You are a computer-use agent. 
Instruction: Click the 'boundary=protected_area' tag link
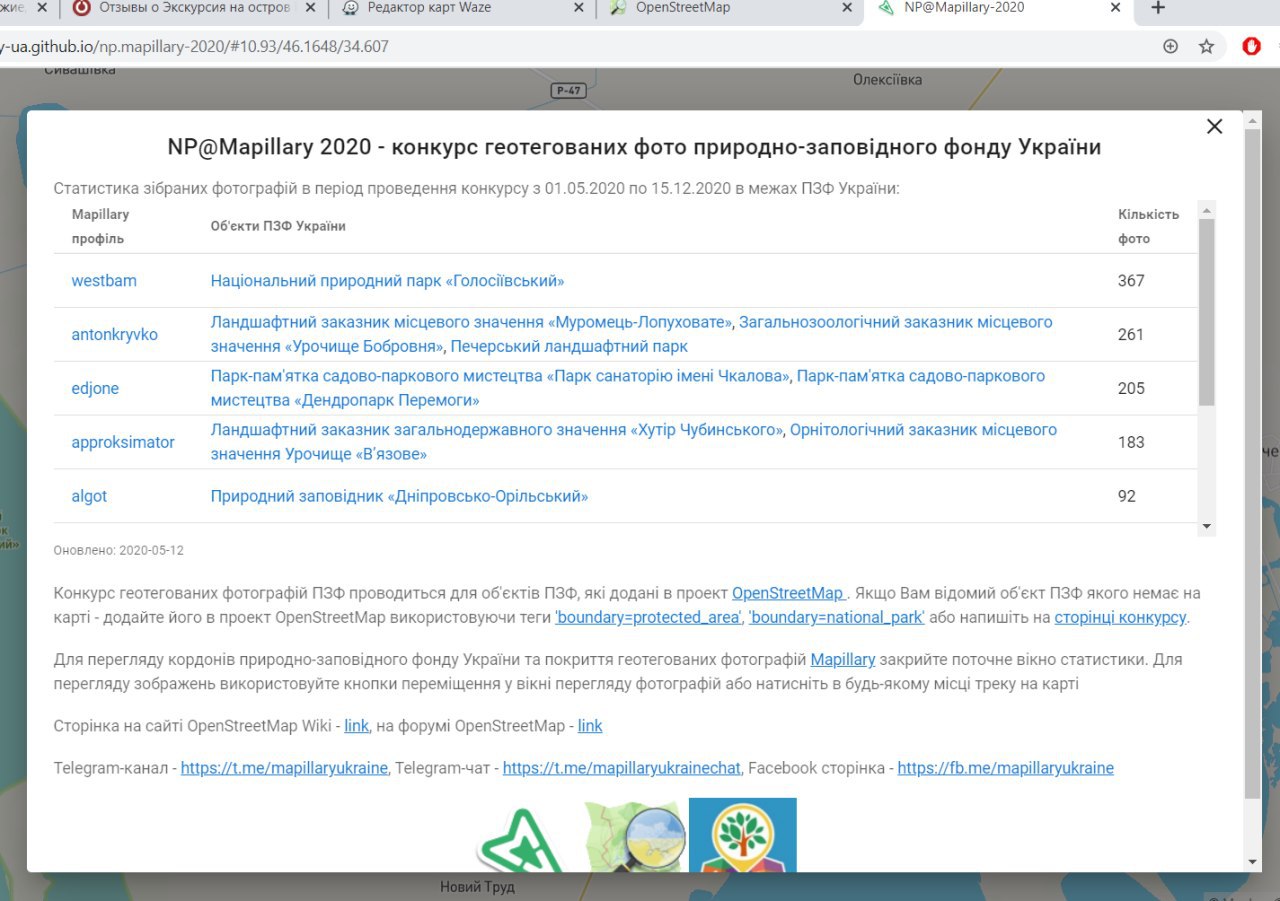[648, 617]
